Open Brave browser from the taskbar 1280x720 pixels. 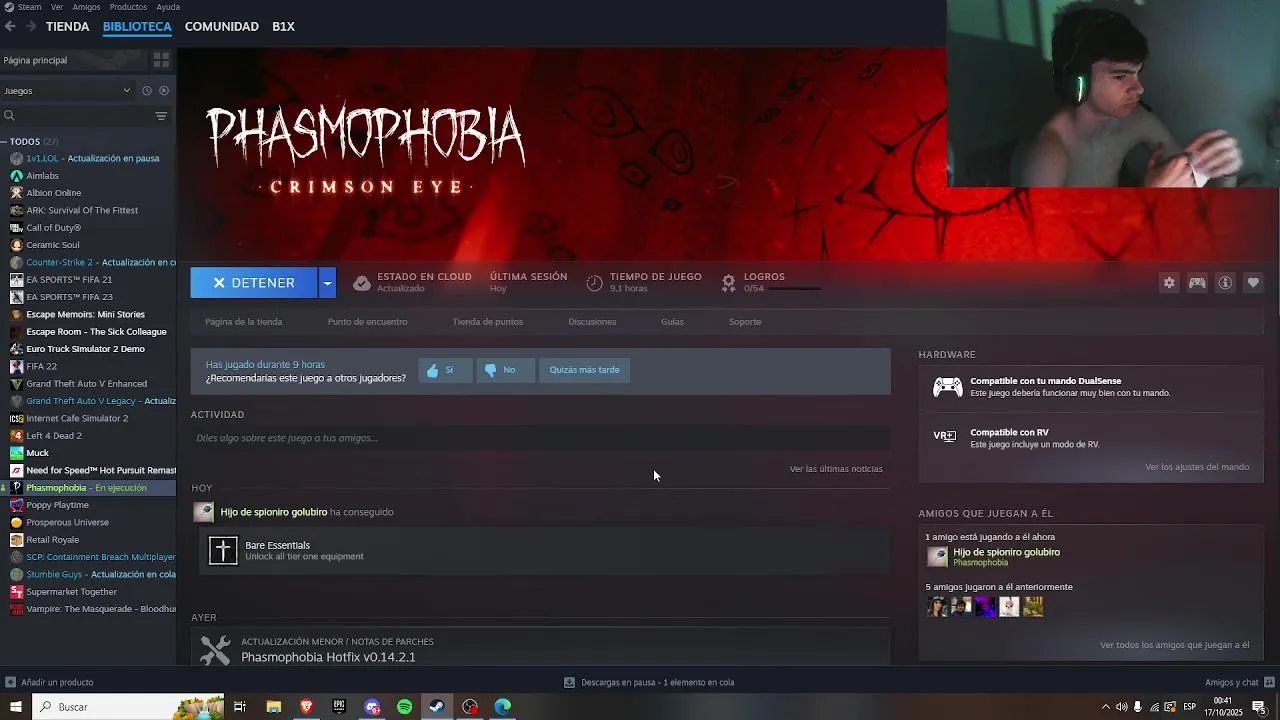(306, 707)
